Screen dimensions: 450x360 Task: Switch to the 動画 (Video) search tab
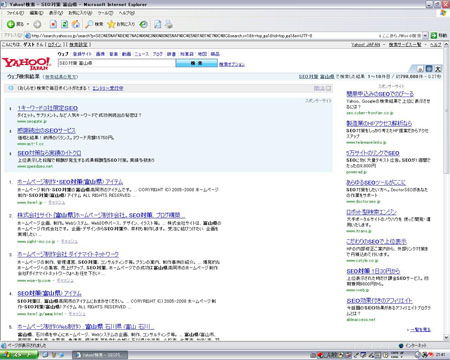coord(126,54)
